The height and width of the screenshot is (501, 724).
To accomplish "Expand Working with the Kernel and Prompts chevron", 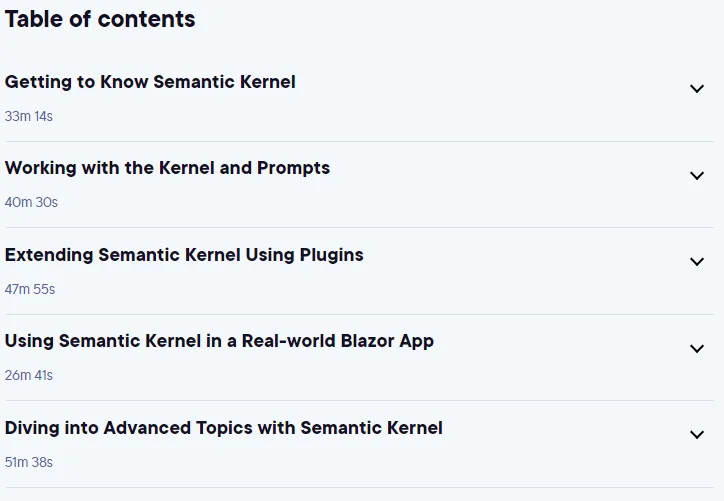I will click(697, 175).
